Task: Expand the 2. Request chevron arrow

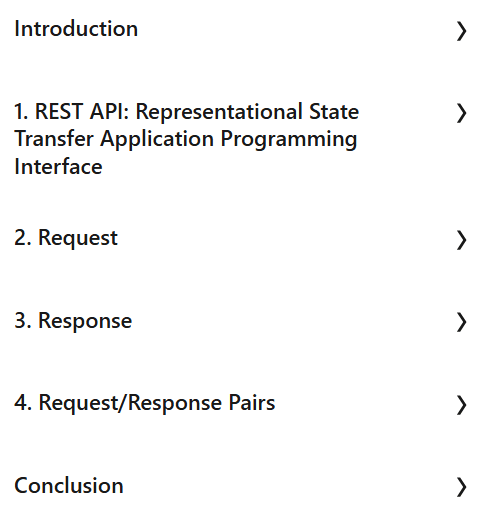Action: click(461, 240)
